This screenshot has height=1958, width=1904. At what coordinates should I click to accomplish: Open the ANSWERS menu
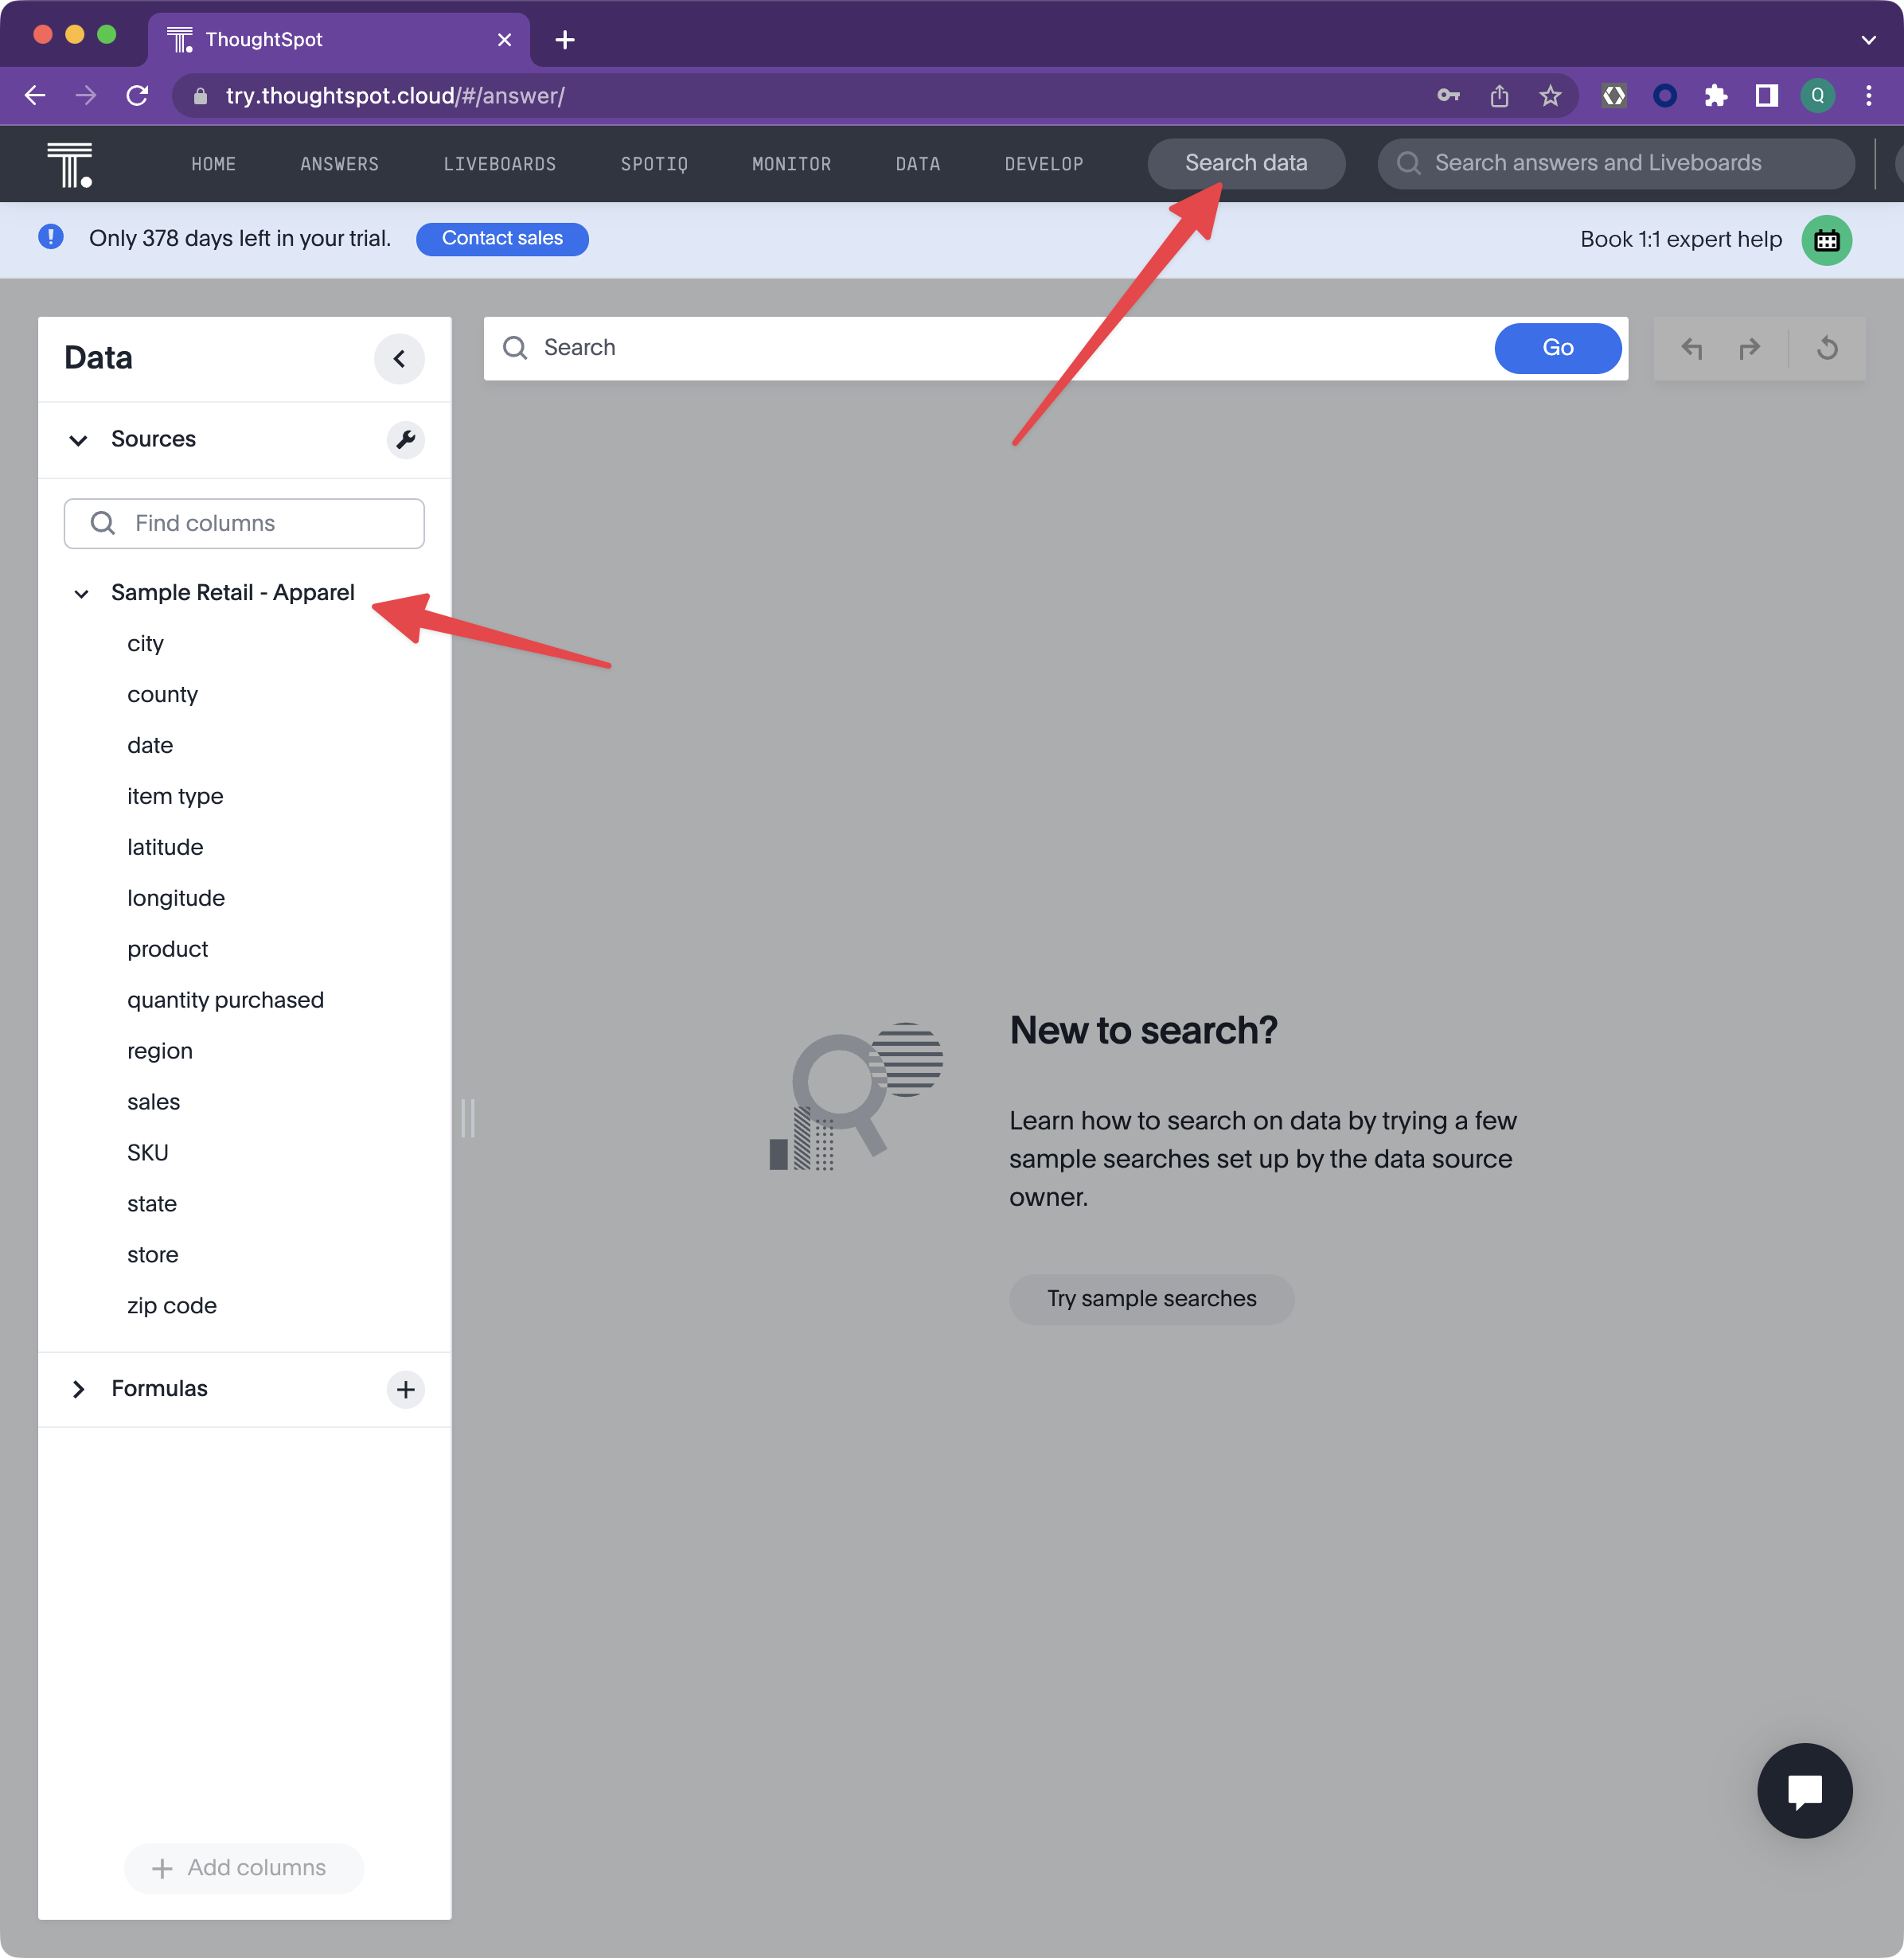(x=339, y=164)
